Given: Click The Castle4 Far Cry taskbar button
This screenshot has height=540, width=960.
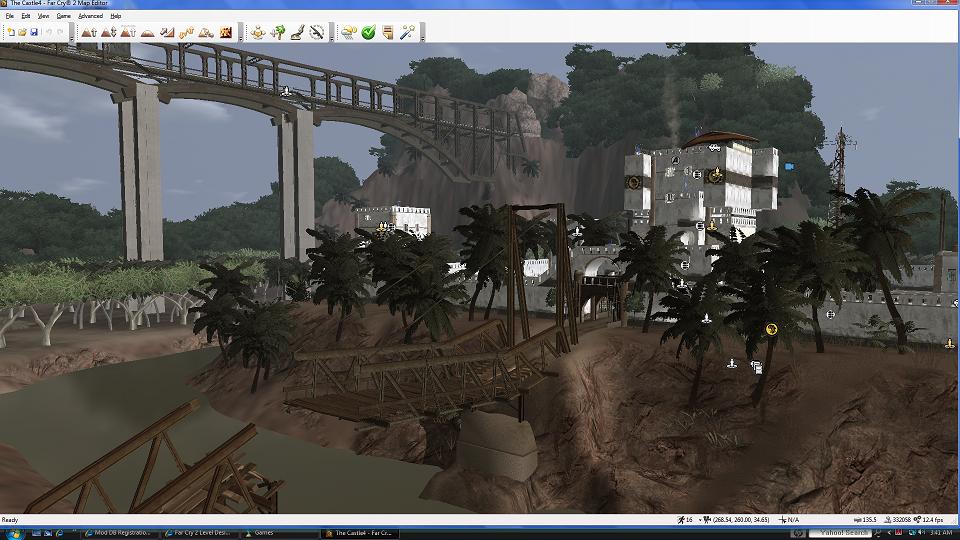Looking at the screenshot, I should click(360, 533).
